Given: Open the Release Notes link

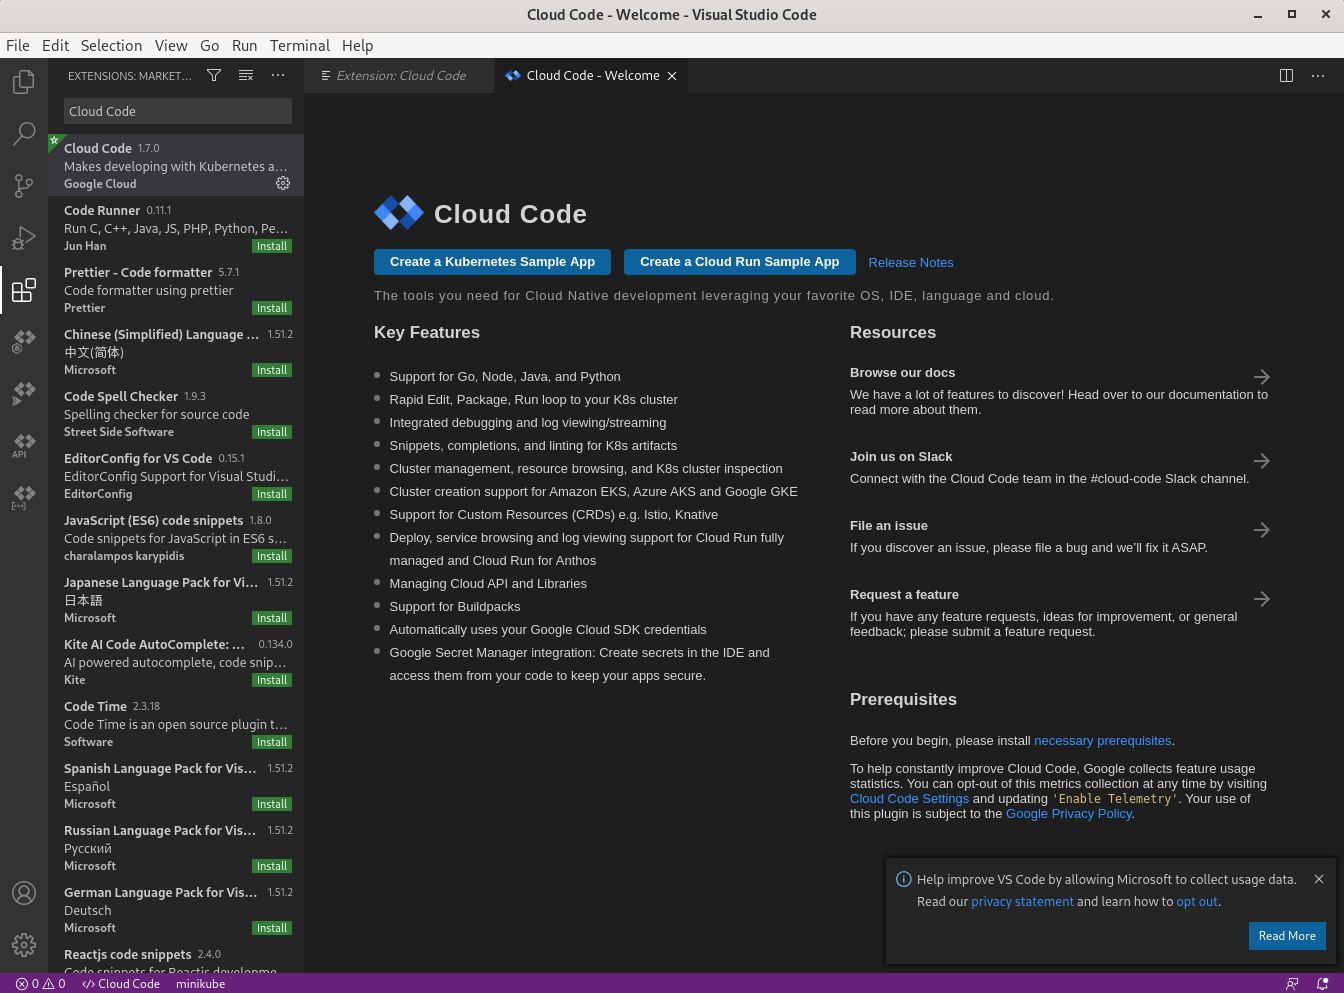Looking at the screenshot, I should pos(911,263).
